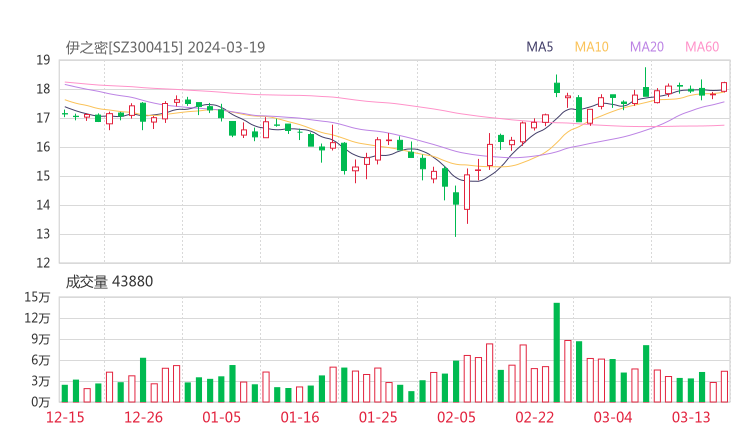
Task: Click the 12-15 date axis label
Action: coord(65,417)
